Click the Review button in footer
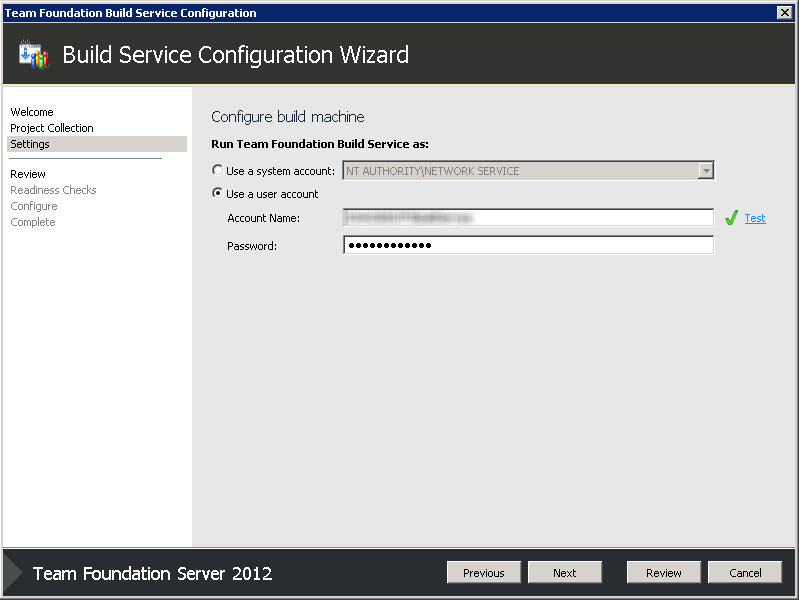 tap(663, 572)
